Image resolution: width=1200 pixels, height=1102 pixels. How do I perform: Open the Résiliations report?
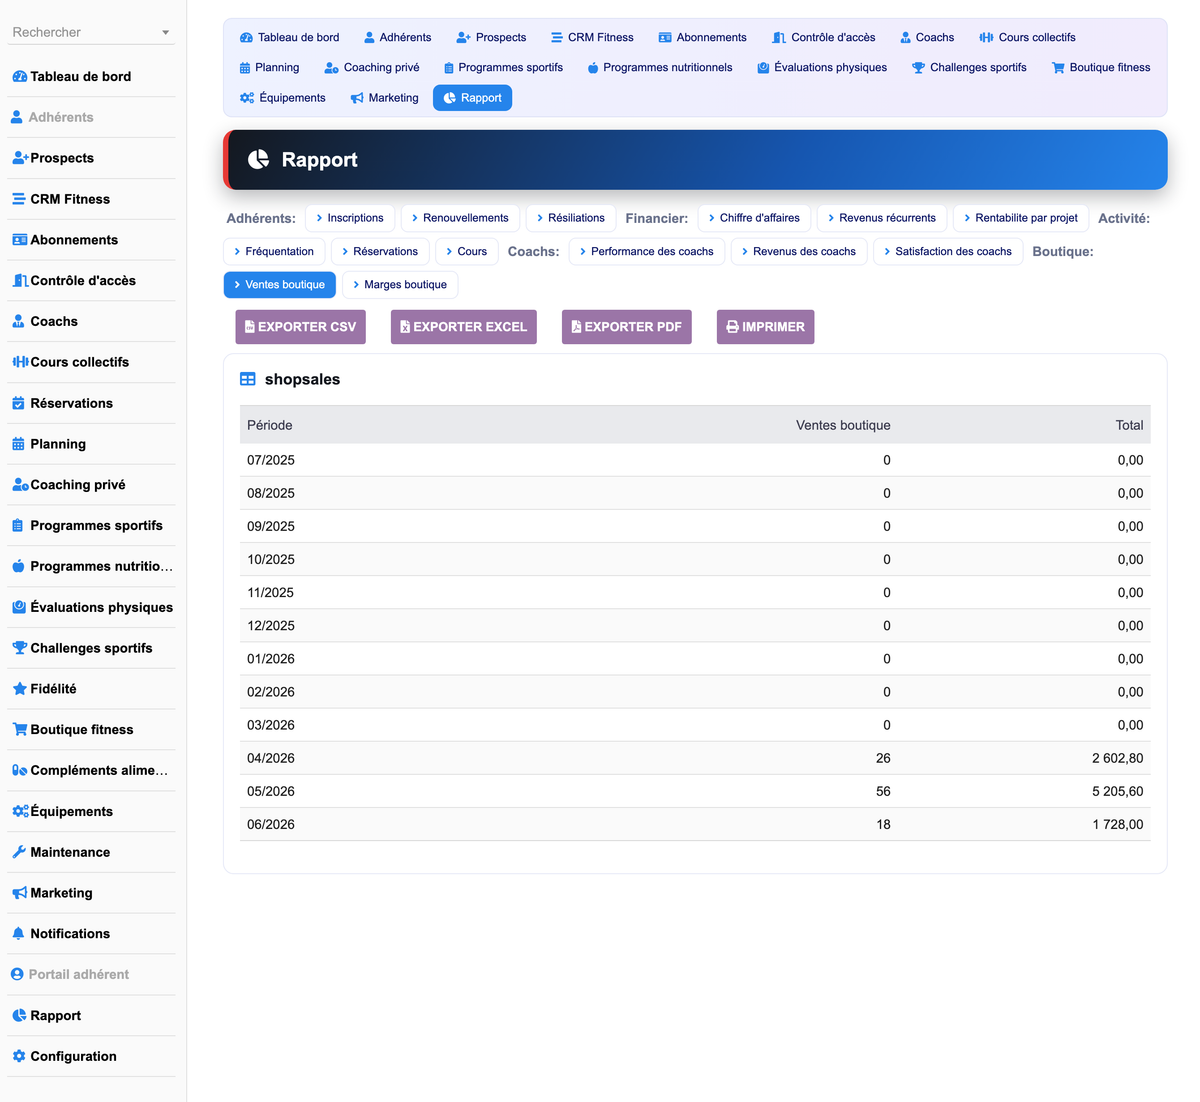point(571,218)
